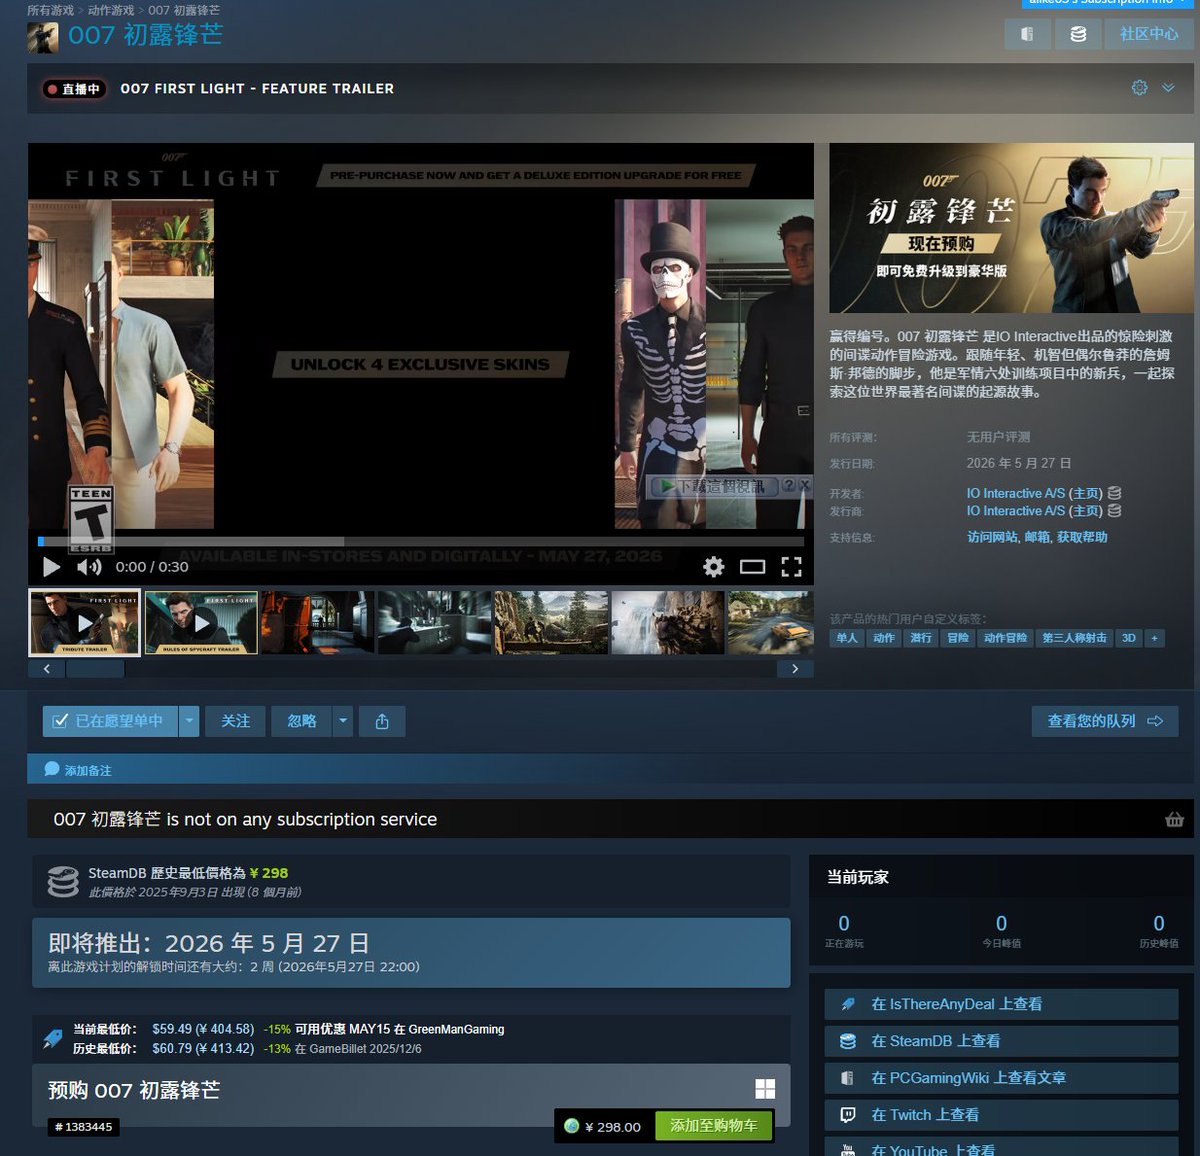Click the 添加备注 speech bubble icon

click(x=52, y=769)
